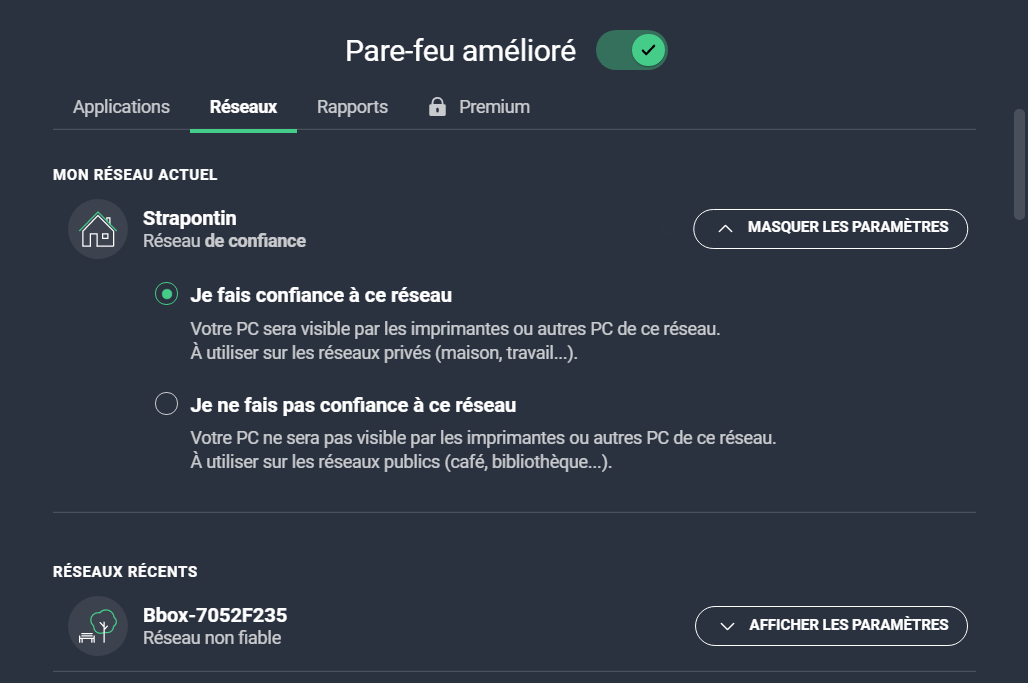Click AFFICHER LES PARAMÈTRES for Bbox-7052F235

click(831, 625)
